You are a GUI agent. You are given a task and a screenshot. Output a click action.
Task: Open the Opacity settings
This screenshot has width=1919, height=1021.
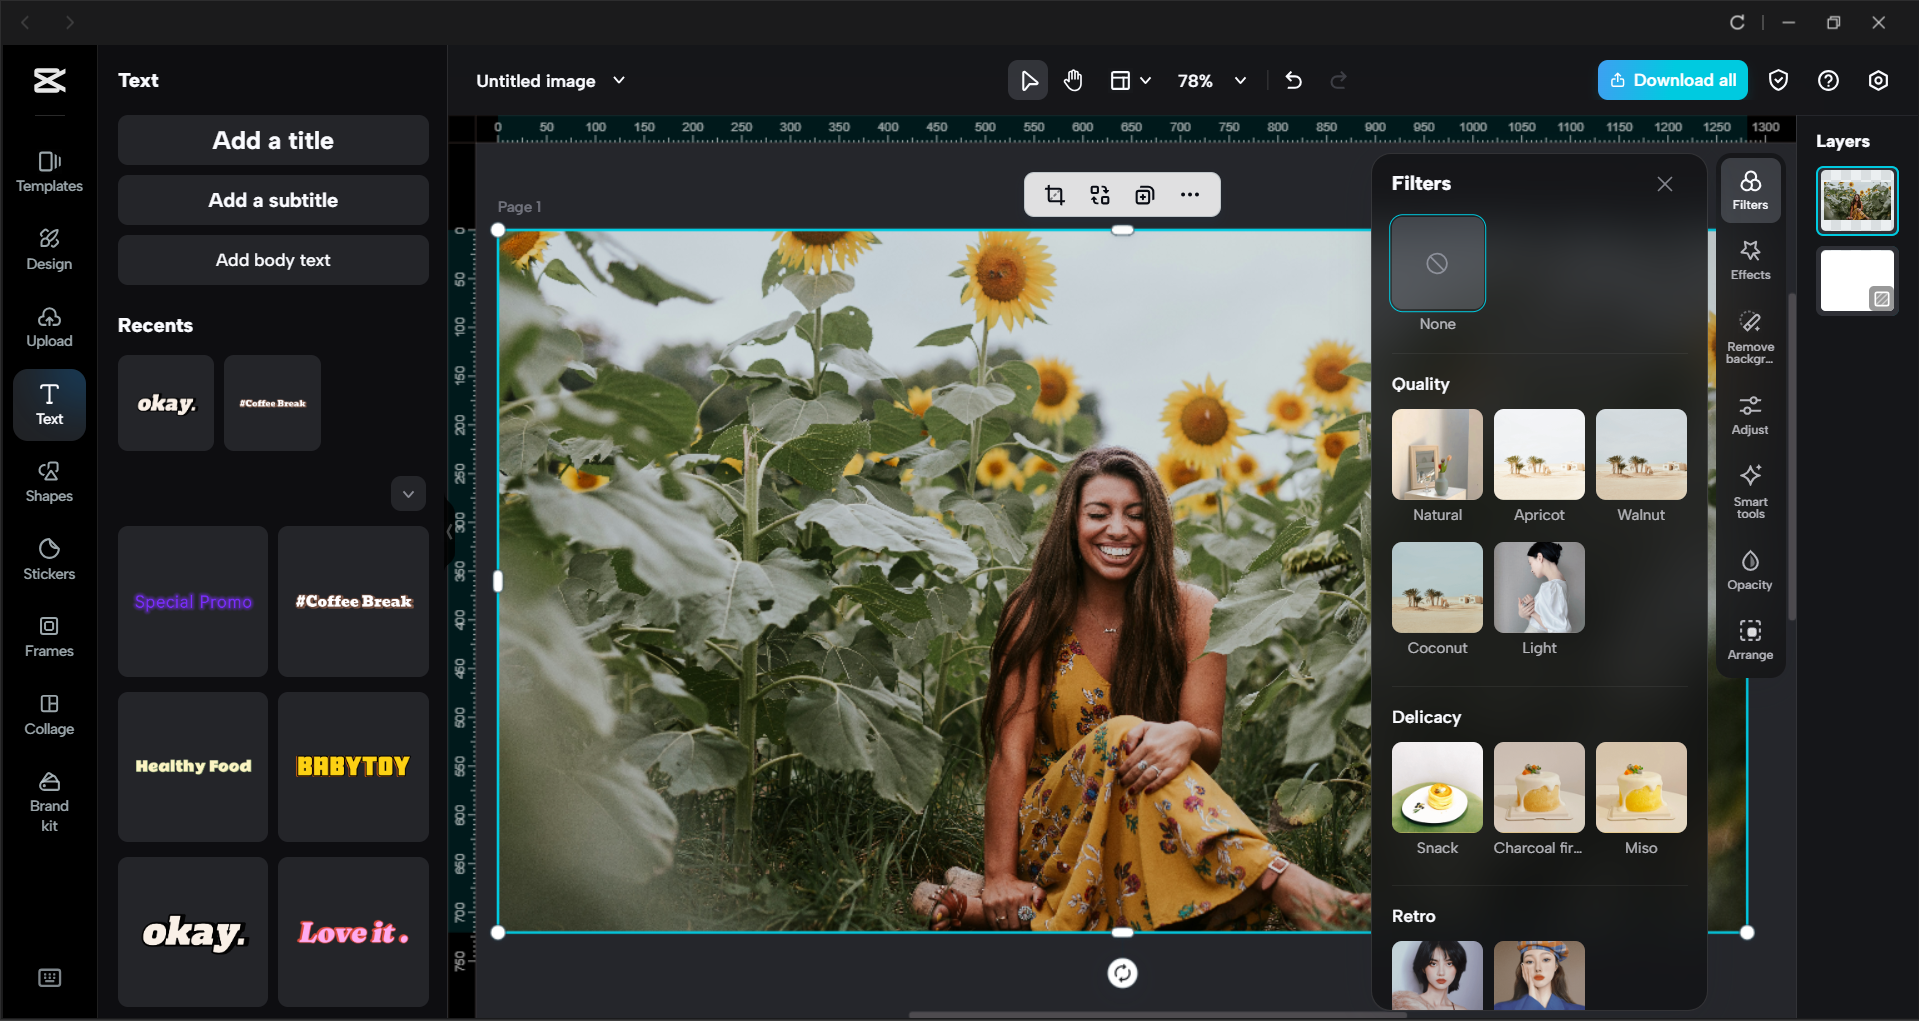pos(1749,568)
